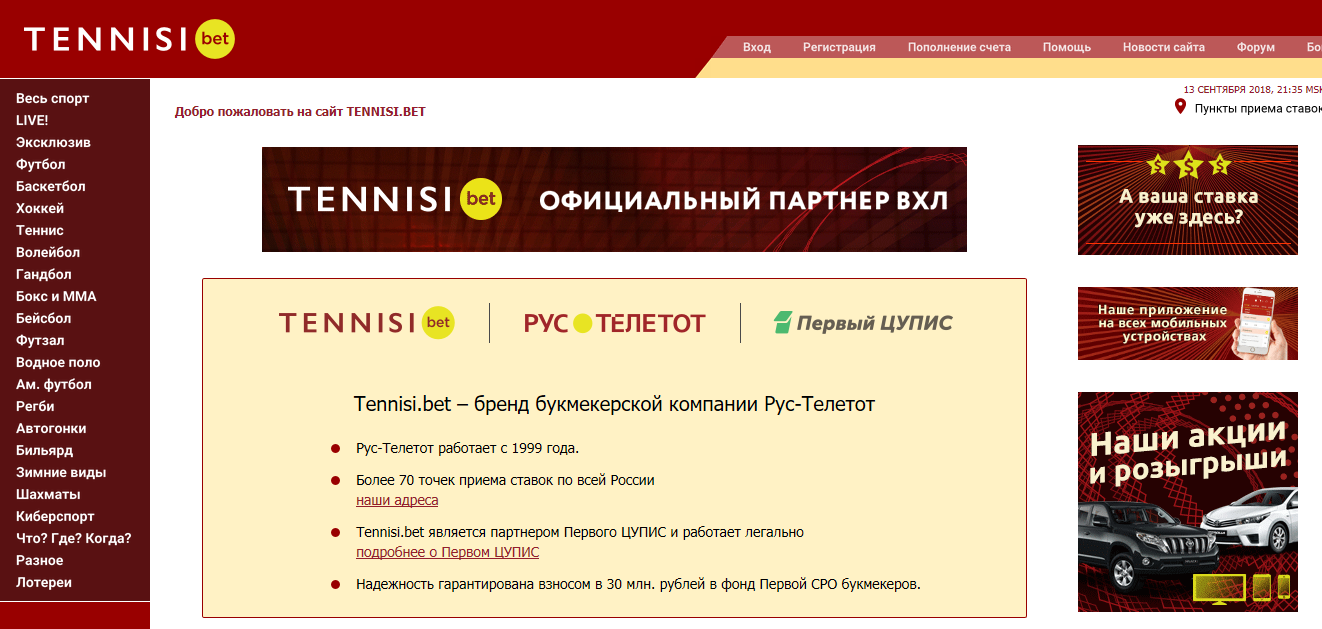This screenshot has height=629, width=1322.
Task: Select Теннис in sidebar
Action: click(x=40, y=230)
